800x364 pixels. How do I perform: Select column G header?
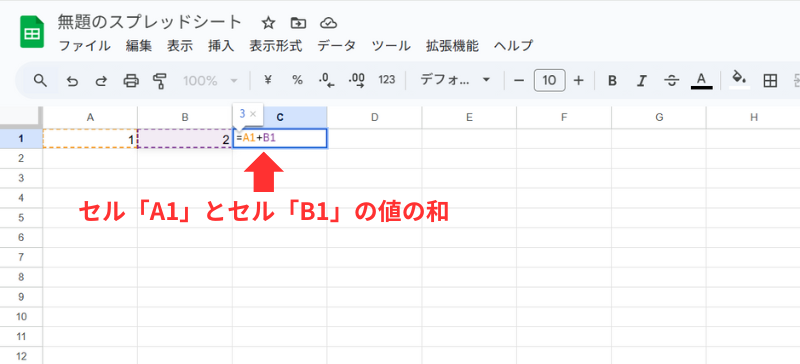tap(659, 117)
